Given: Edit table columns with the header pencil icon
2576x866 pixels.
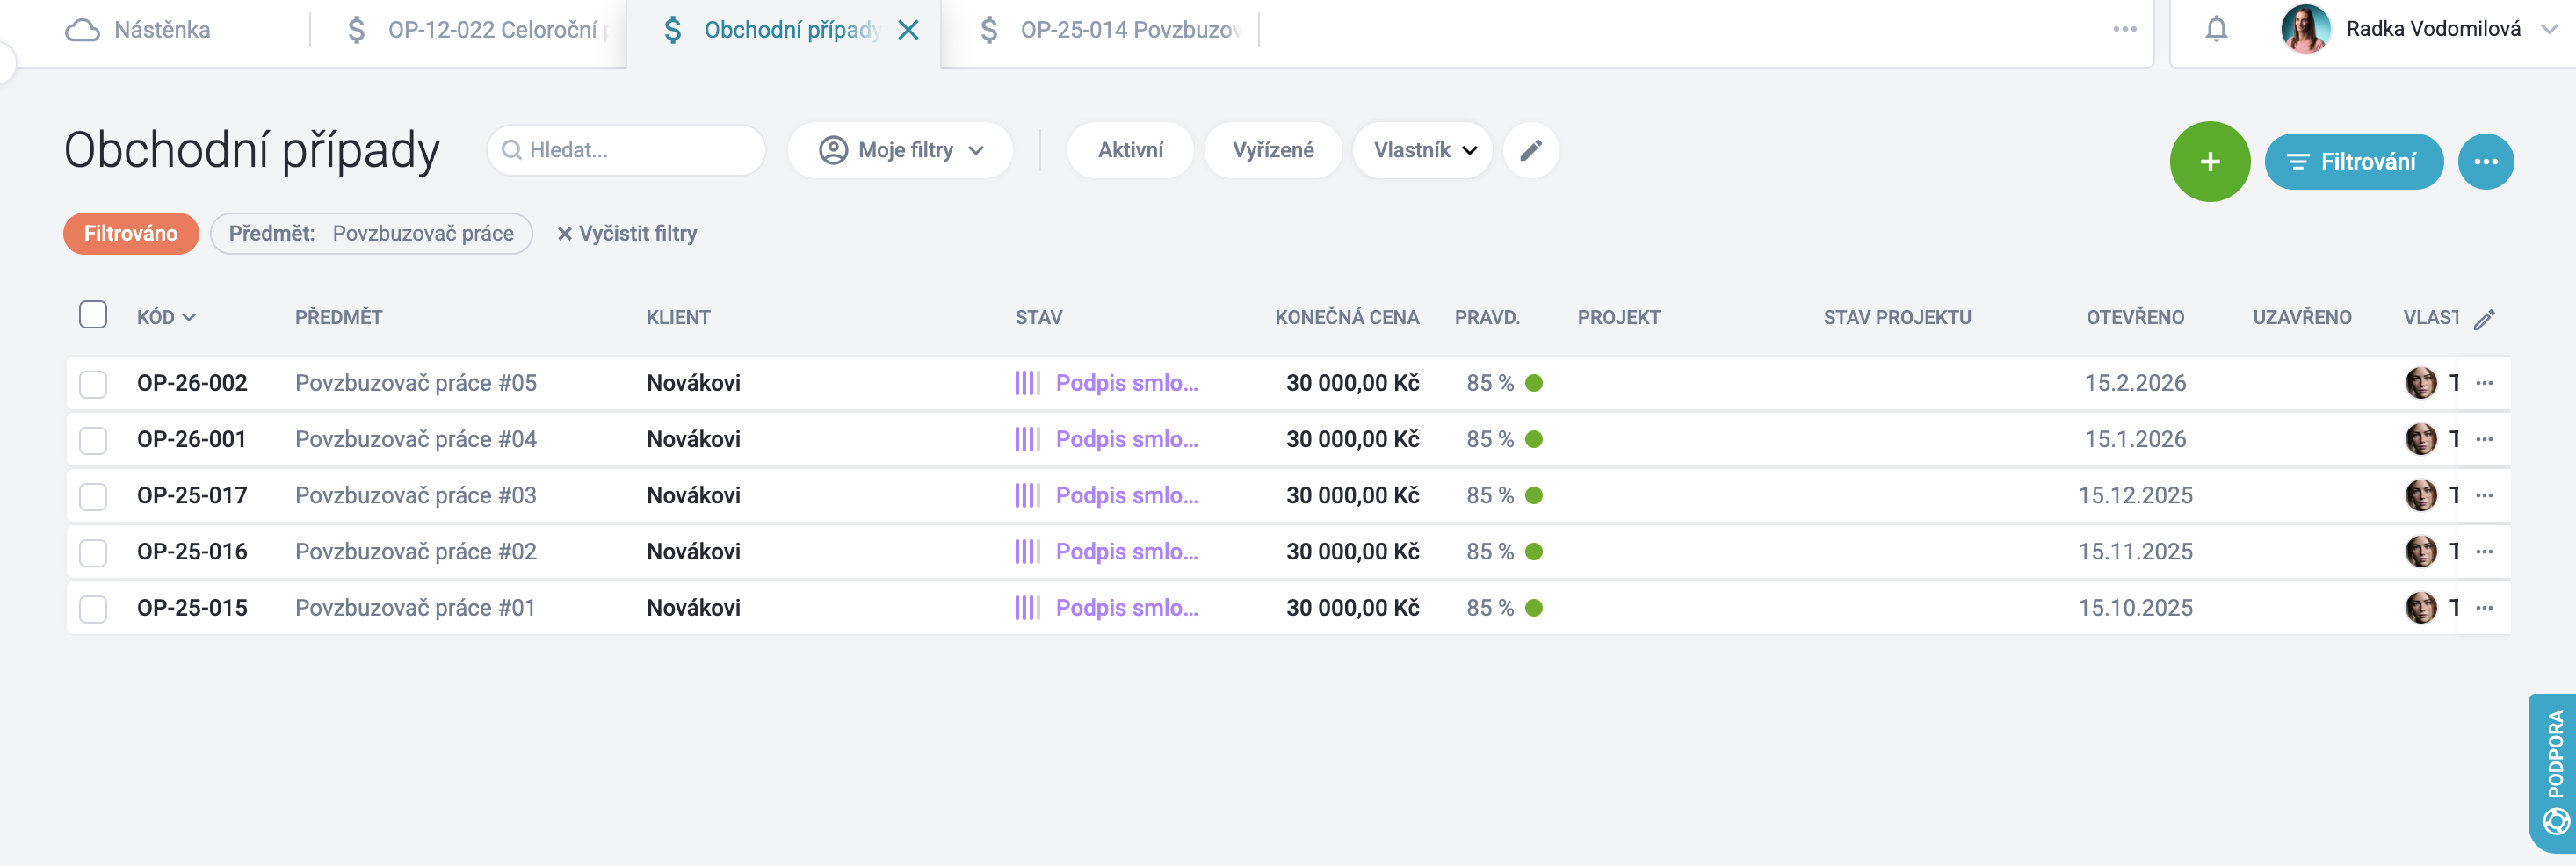Looking at the screenshot, I should (x=2484, y=318).
